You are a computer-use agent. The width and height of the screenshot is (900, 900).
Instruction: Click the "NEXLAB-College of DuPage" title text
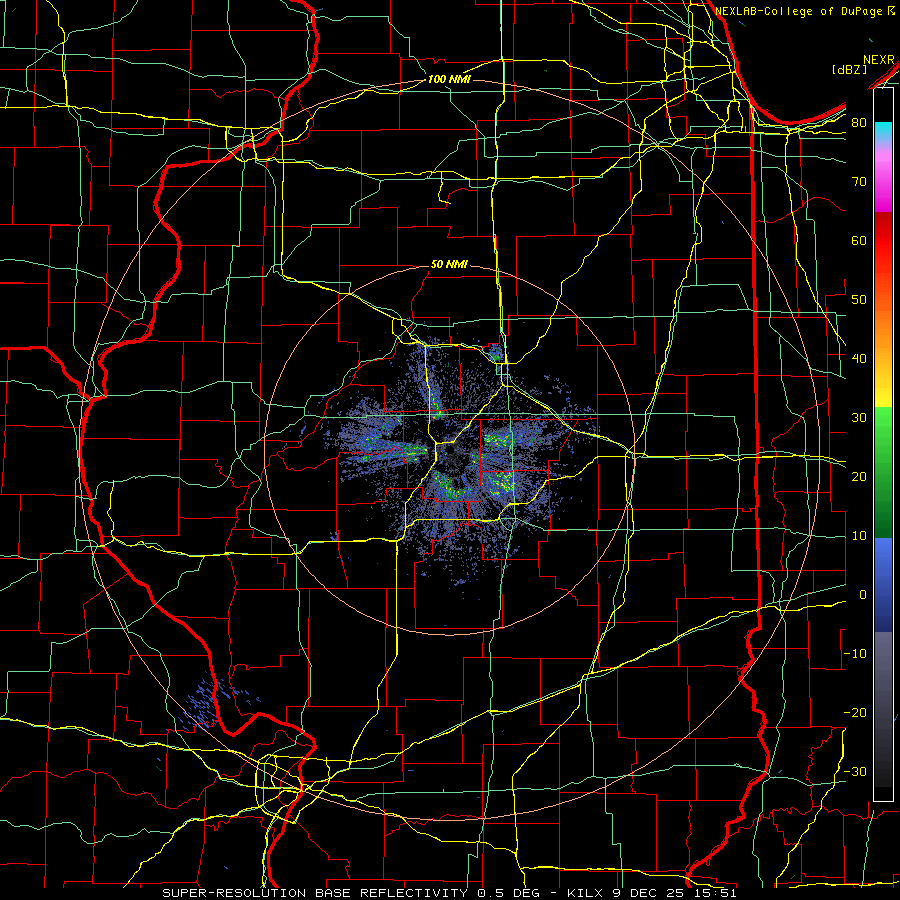click(800, 11)
